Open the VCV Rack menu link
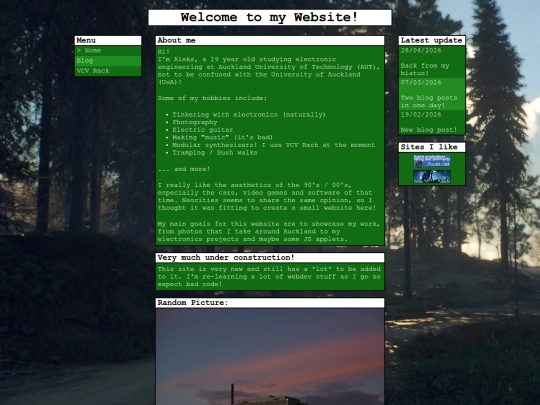Image resolution: width=540 pixels, height=405 pixels. tap(108, 71)
